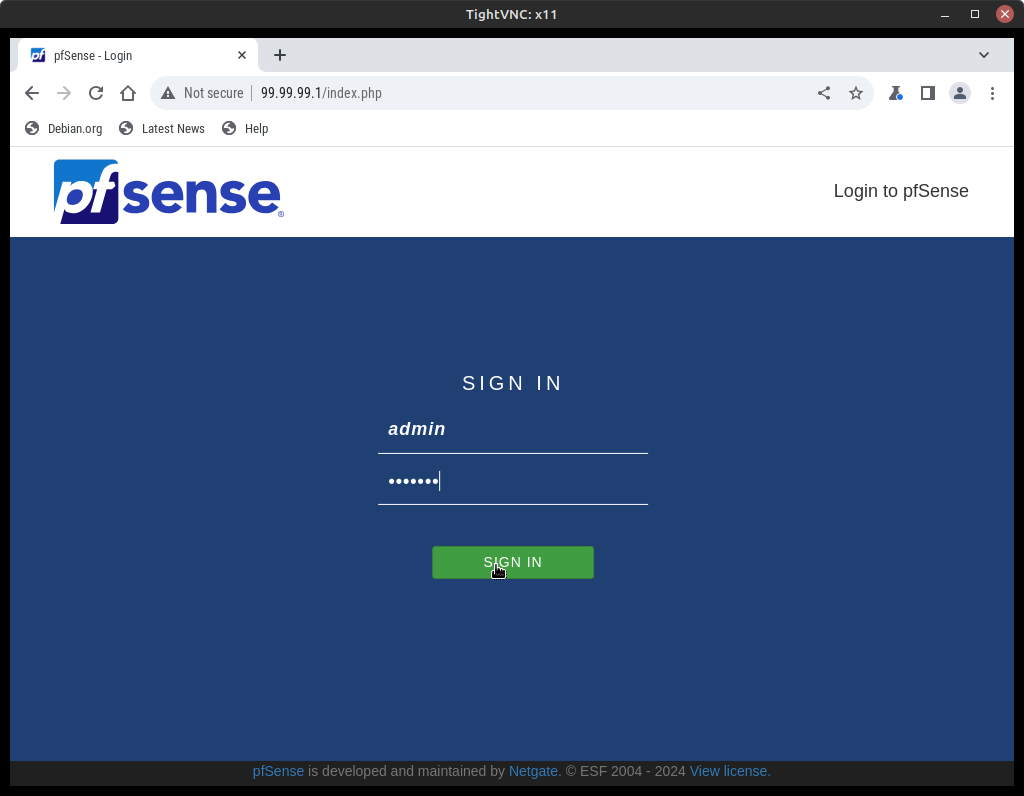
Task: Open a new browser tab
Action: click(x=280, y=56)
